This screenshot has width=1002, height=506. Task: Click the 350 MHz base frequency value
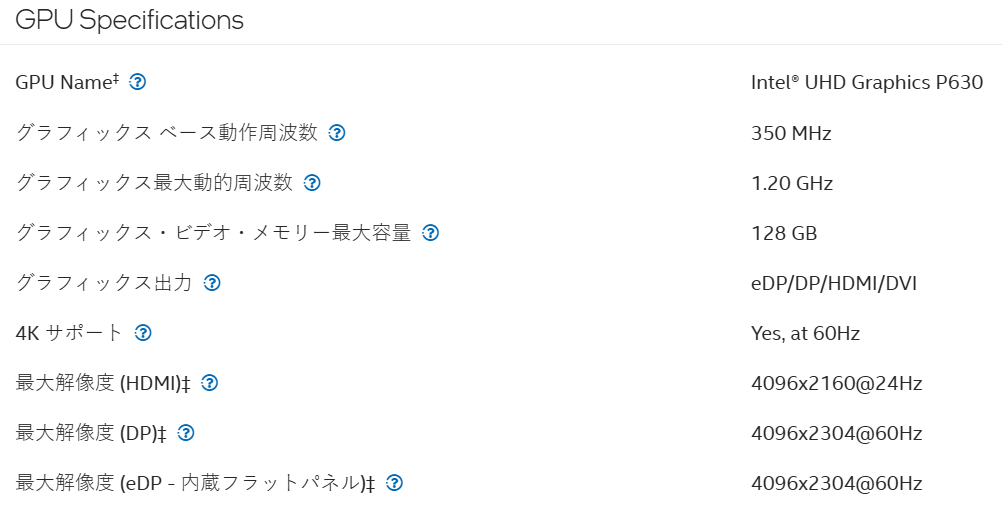coord(791,133)
